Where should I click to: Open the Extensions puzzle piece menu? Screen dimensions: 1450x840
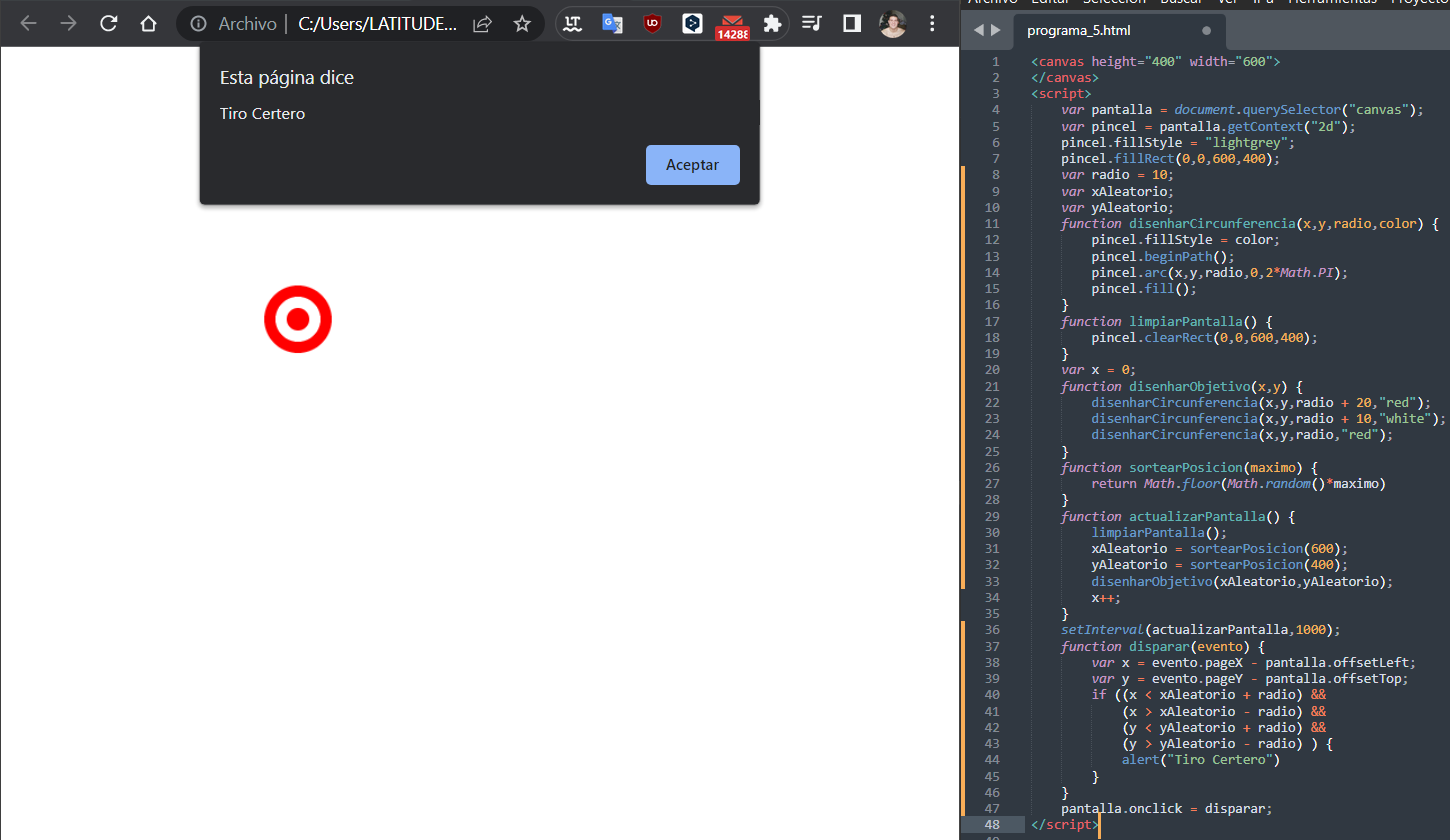pos(772,24)
